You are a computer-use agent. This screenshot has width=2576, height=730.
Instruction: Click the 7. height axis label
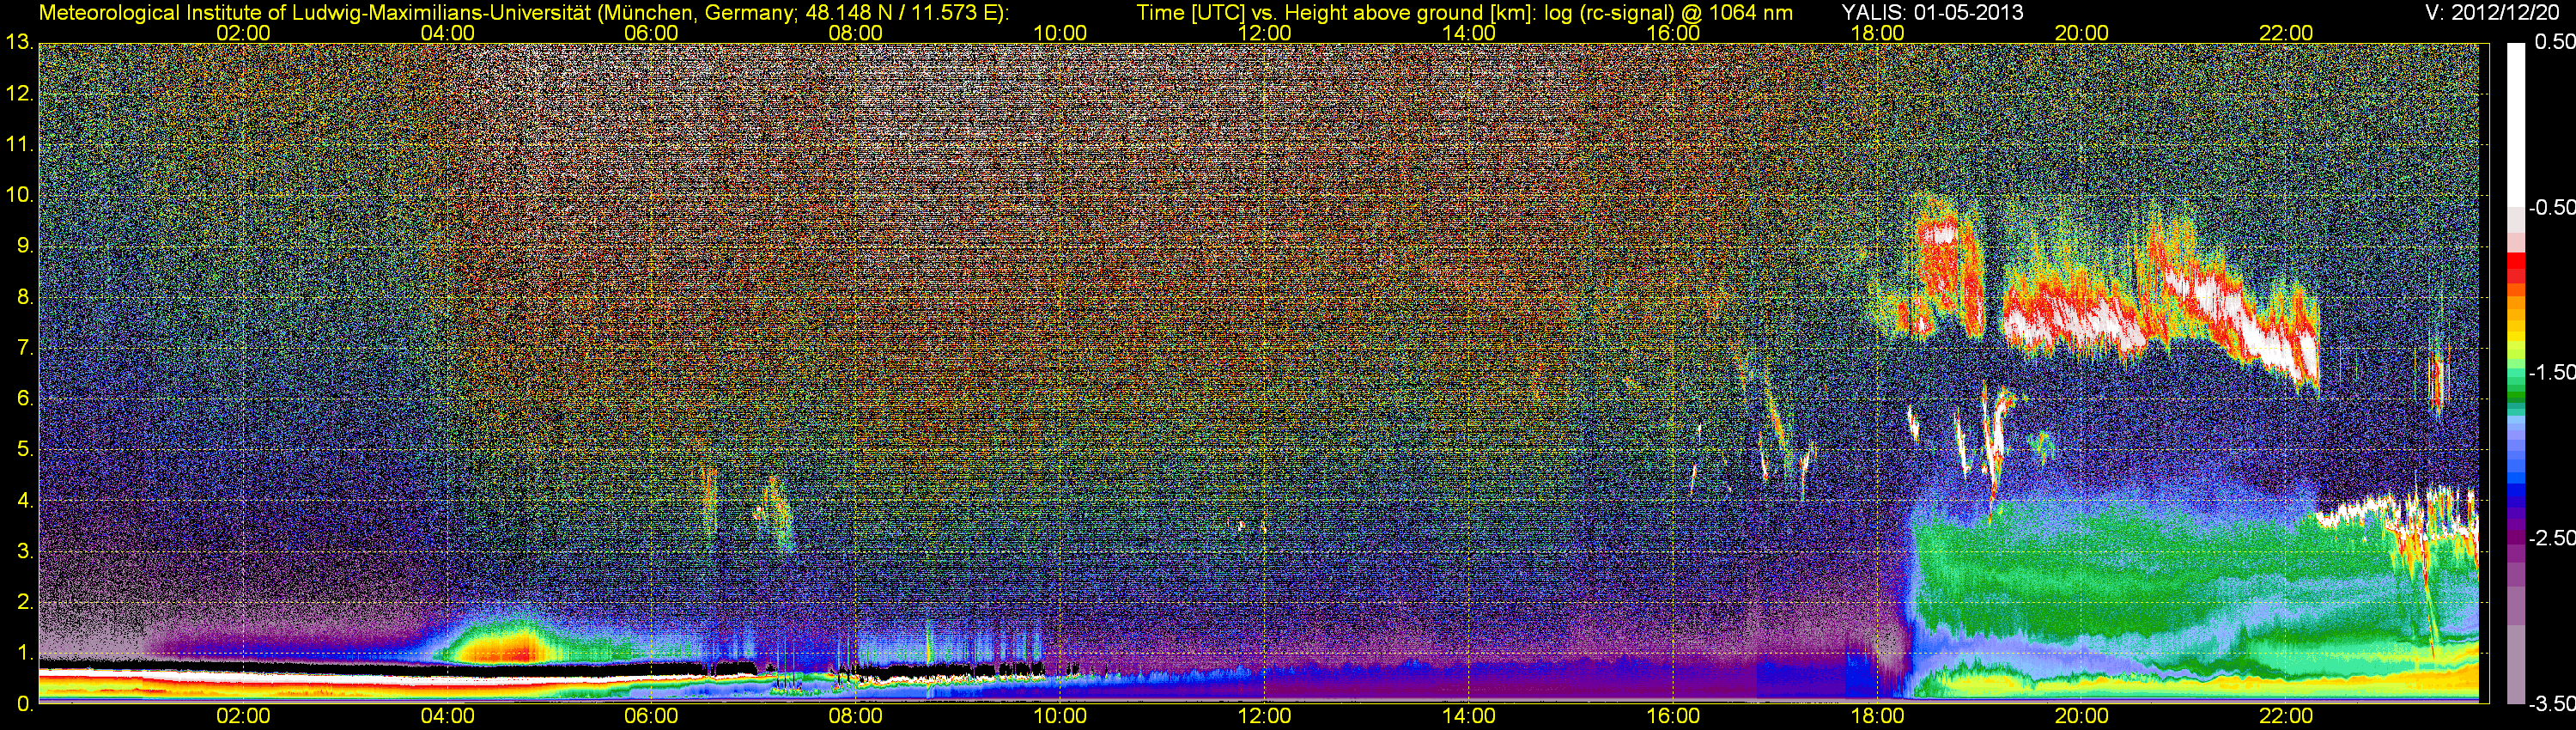click(25, 348)
